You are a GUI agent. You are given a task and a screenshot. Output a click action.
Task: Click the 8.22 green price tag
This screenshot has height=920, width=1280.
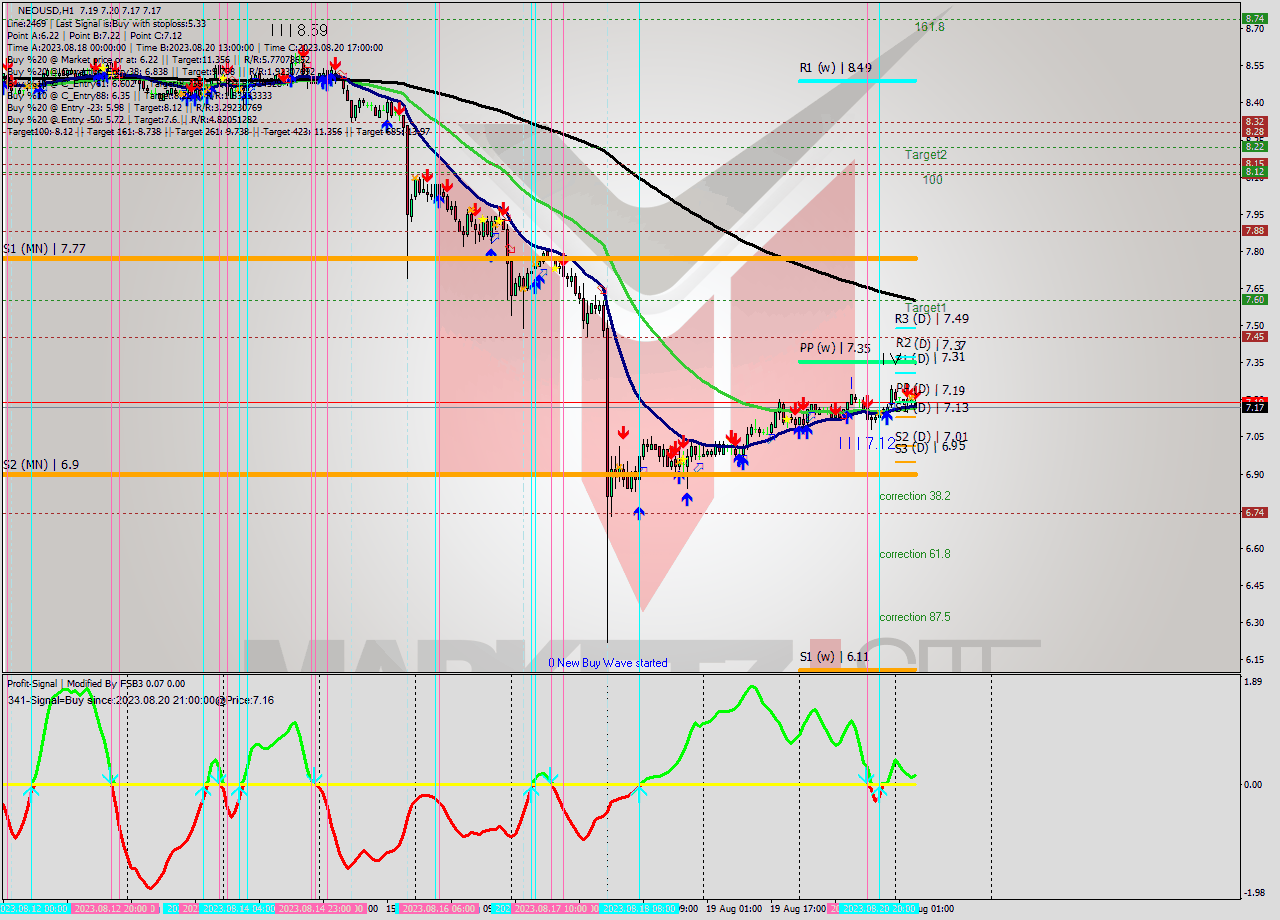coord(1254,146)
